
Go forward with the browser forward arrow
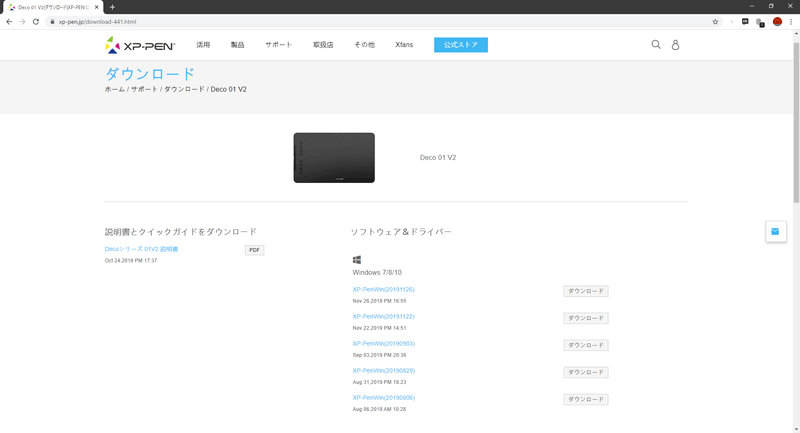point(22,22)
